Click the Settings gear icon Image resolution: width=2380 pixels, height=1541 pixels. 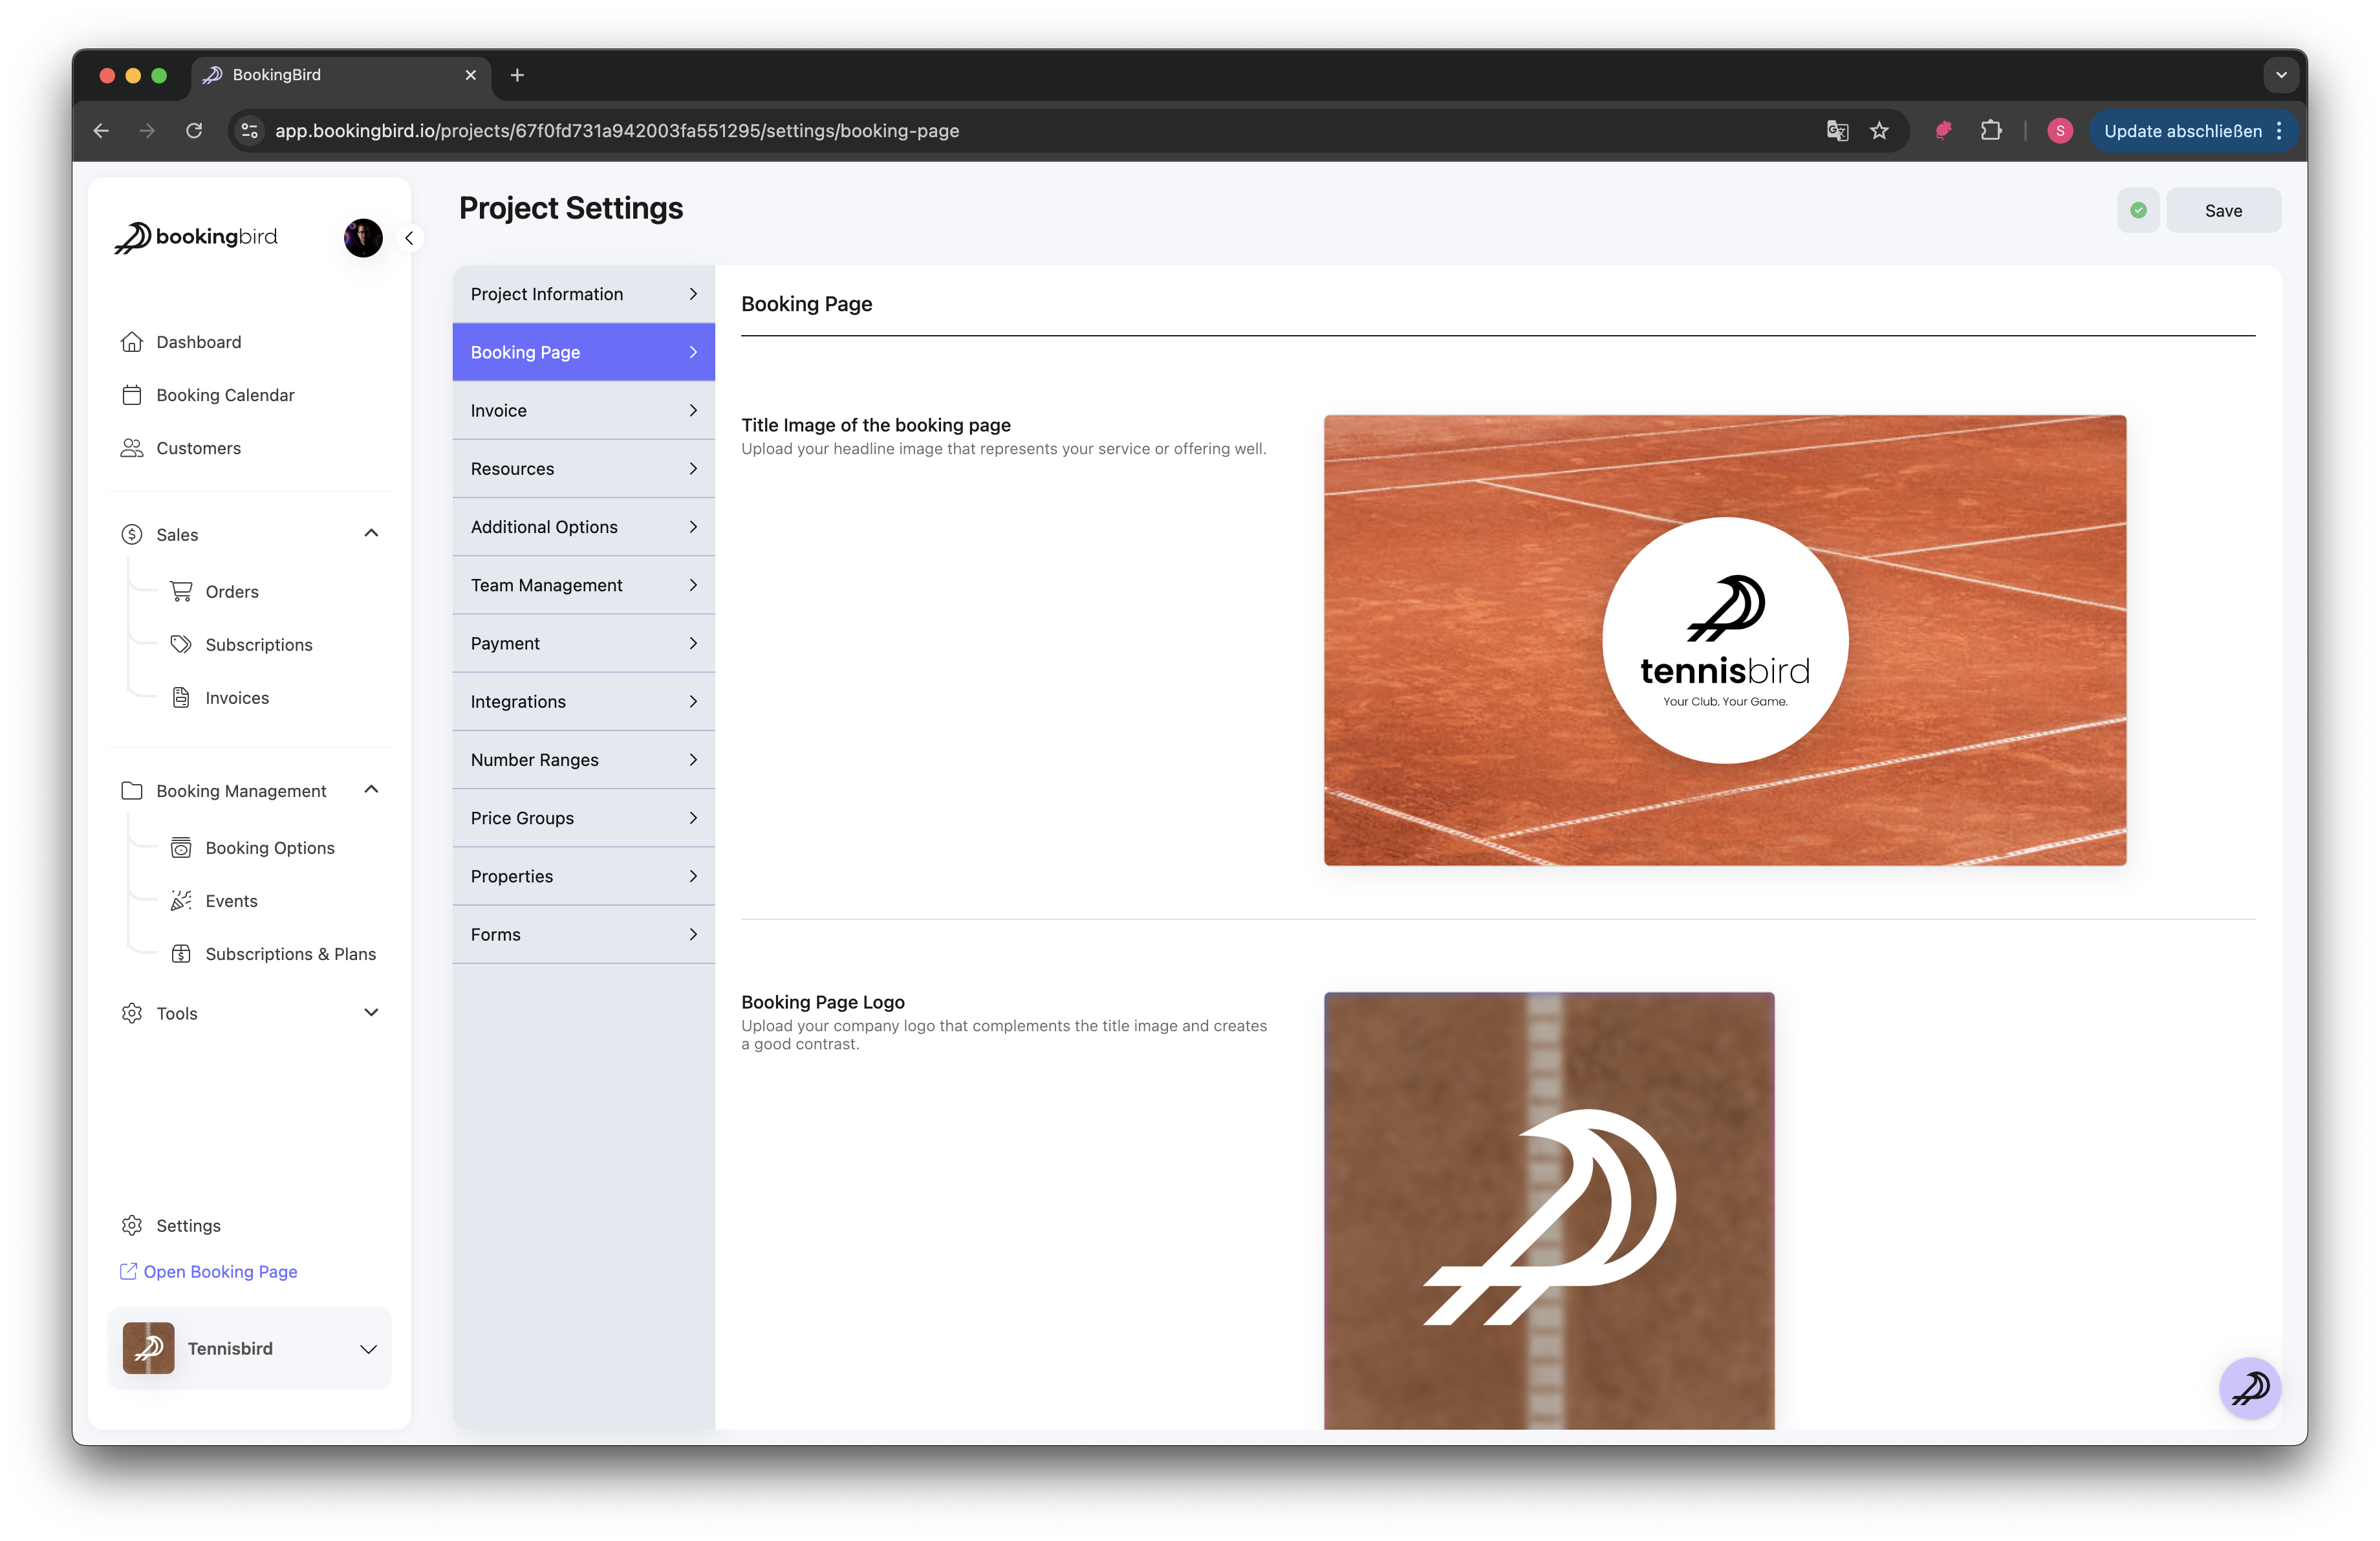click(x=132, y=1225)
